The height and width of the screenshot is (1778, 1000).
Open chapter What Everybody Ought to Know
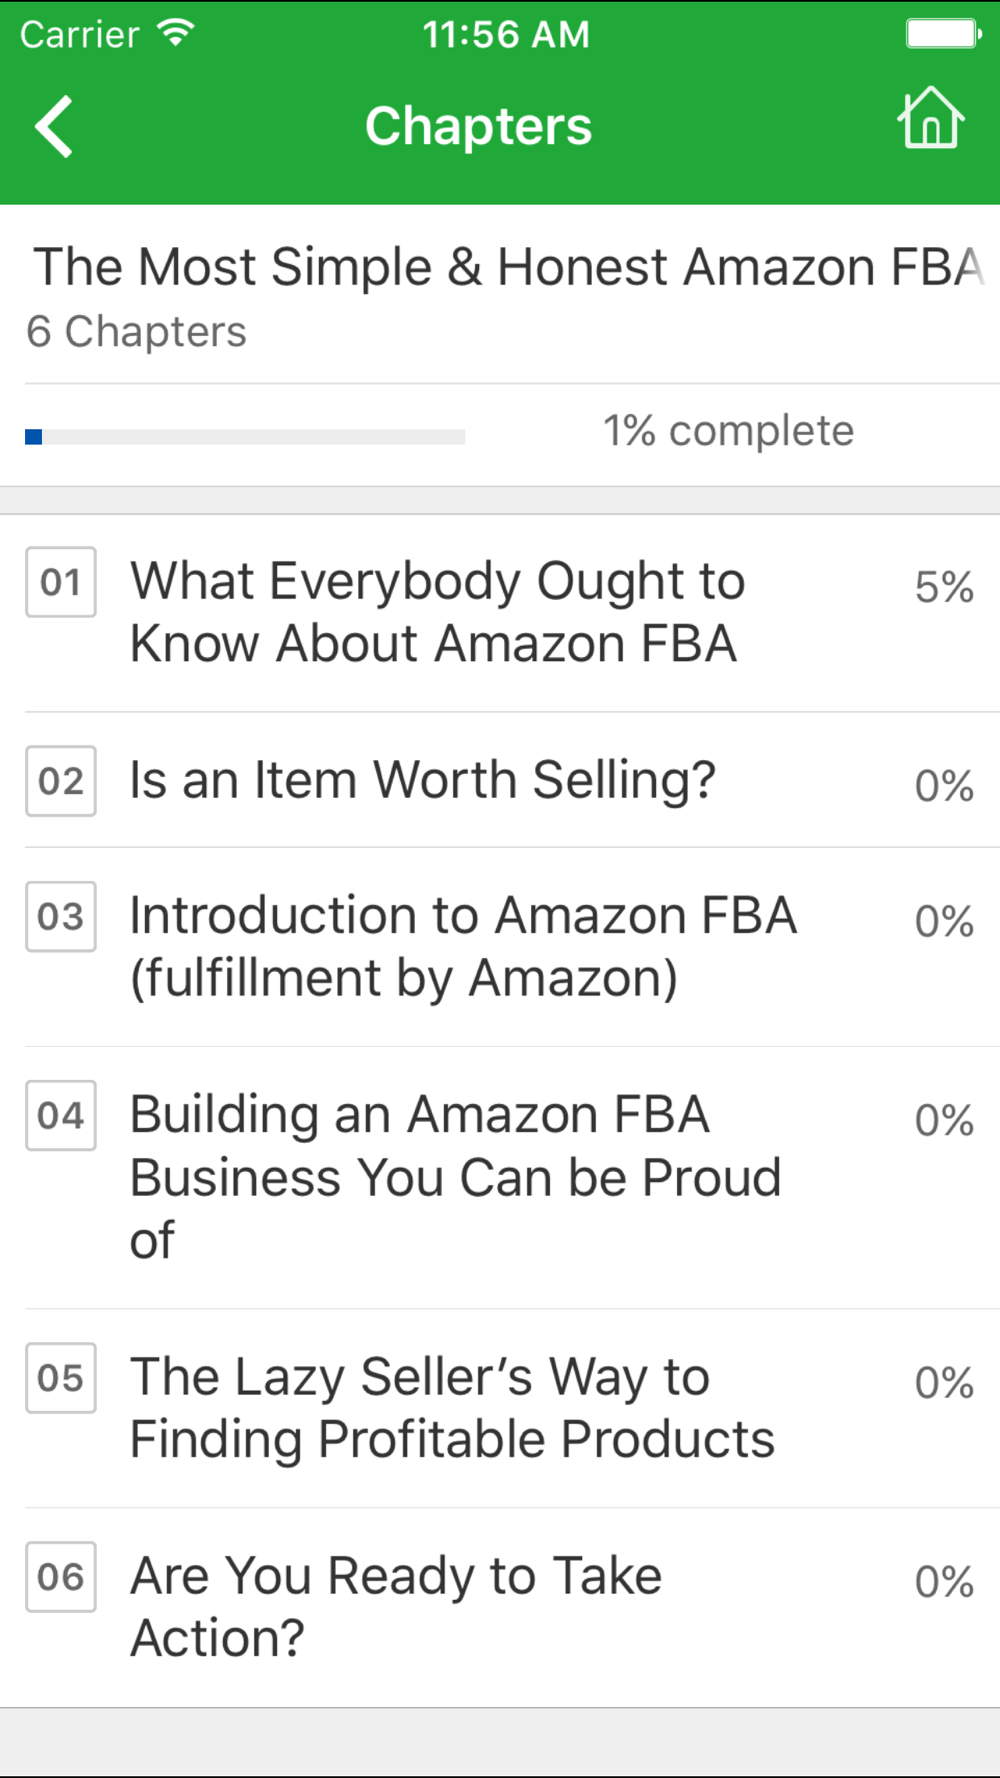tap(500, 613)
